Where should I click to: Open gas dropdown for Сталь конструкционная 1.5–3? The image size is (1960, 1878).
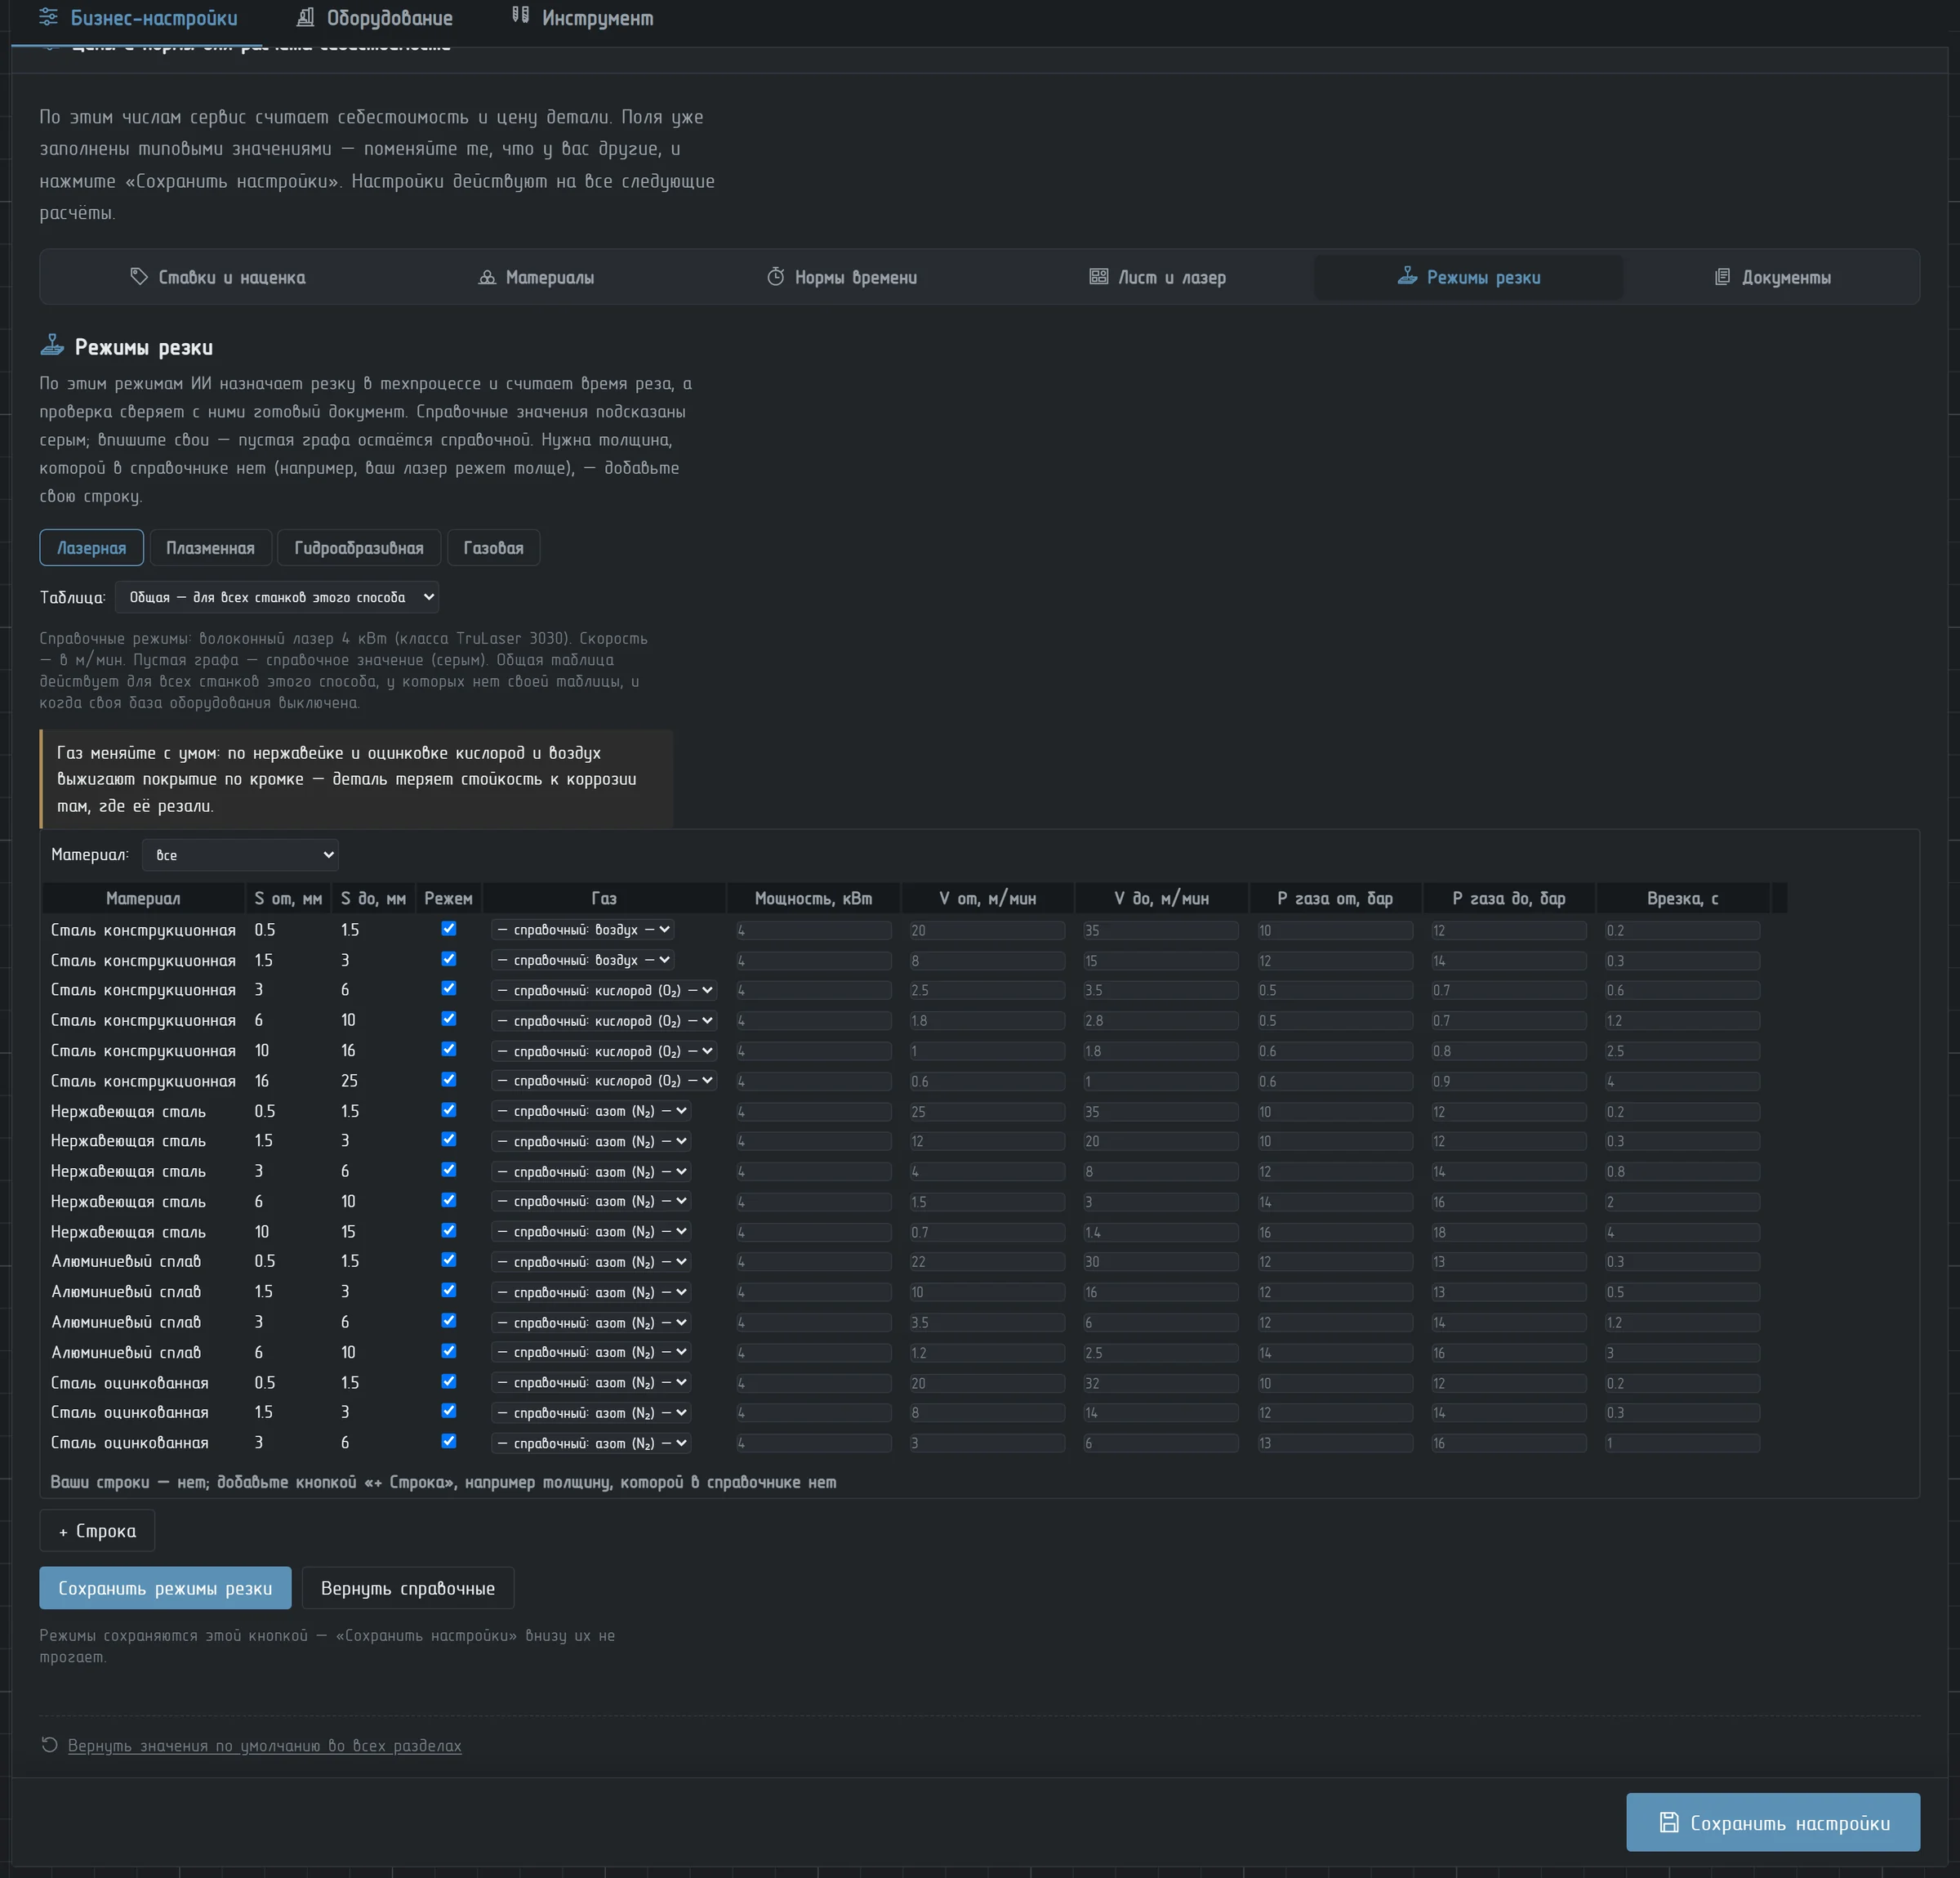click(x=582, y=959)
